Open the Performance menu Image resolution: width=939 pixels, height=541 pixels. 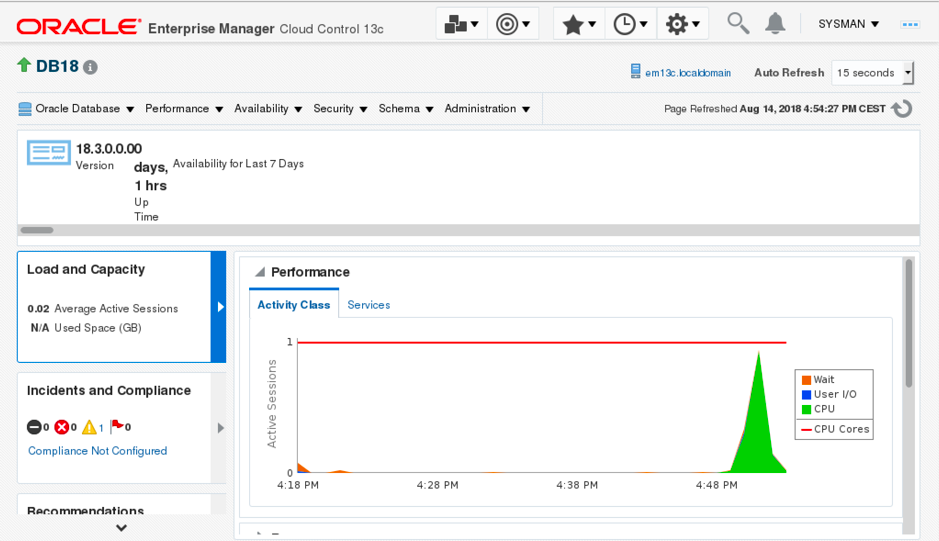point(184,109)
